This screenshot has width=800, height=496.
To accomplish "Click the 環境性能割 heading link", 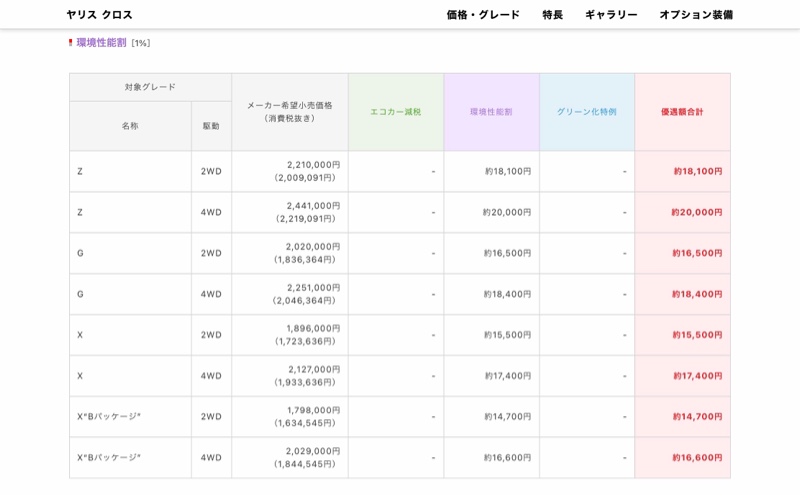I will point(102,43).
